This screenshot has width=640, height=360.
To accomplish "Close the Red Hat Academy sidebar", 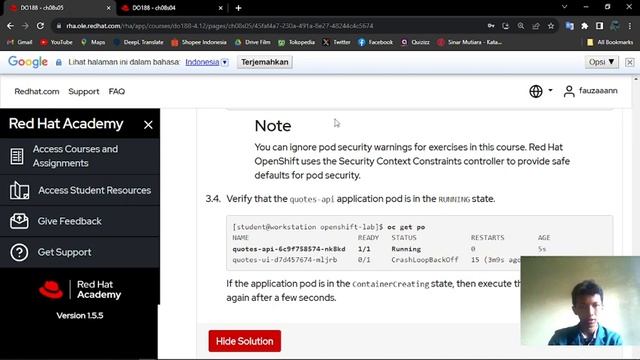I will point(148,125).
